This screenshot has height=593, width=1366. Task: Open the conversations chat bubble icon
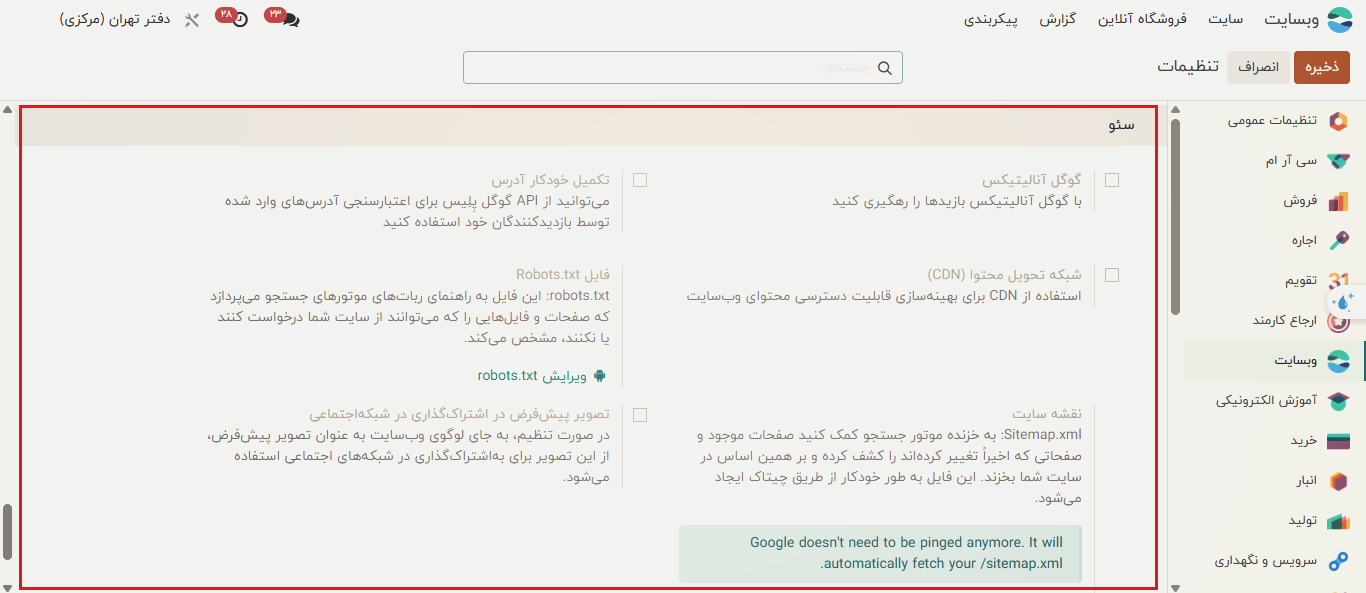coord(289,20)
